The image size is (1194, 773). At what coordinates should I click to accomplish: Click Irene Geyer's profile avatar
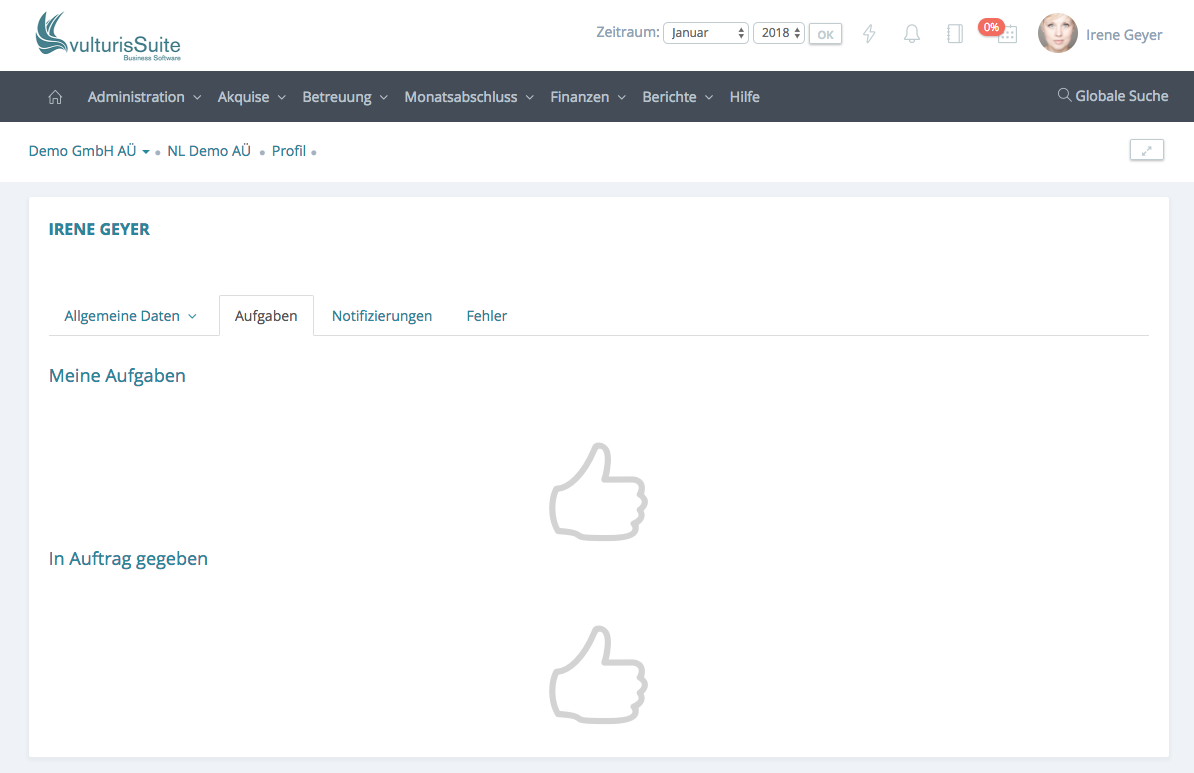pos(1057,34)
